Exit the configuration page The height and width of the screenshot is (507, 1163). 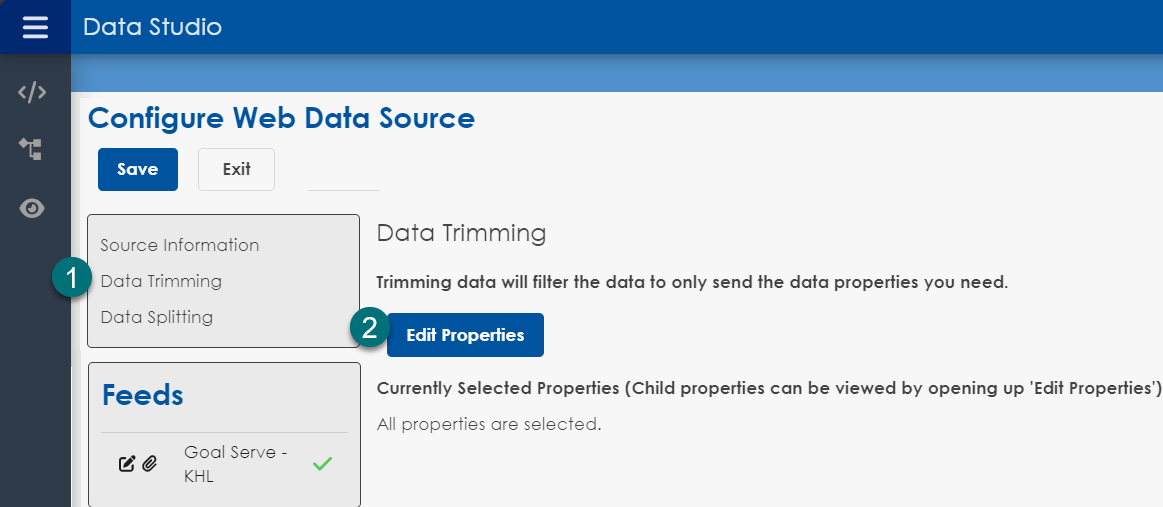coord(236,169)
